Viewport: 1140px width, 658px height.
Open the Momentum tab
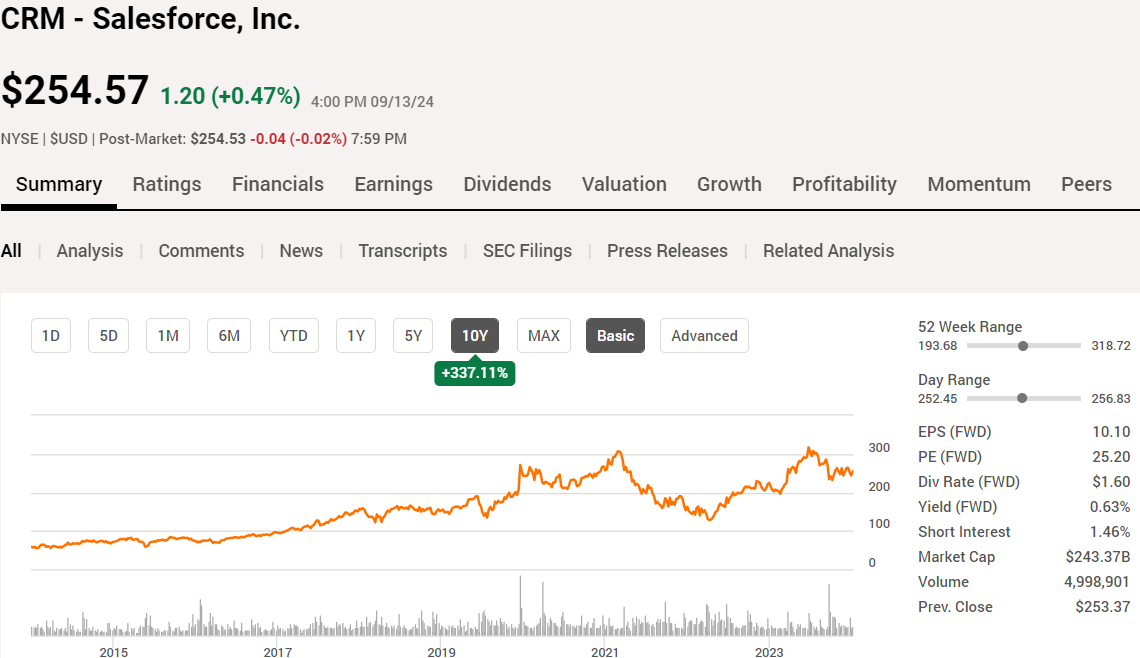tap(979, 185)
